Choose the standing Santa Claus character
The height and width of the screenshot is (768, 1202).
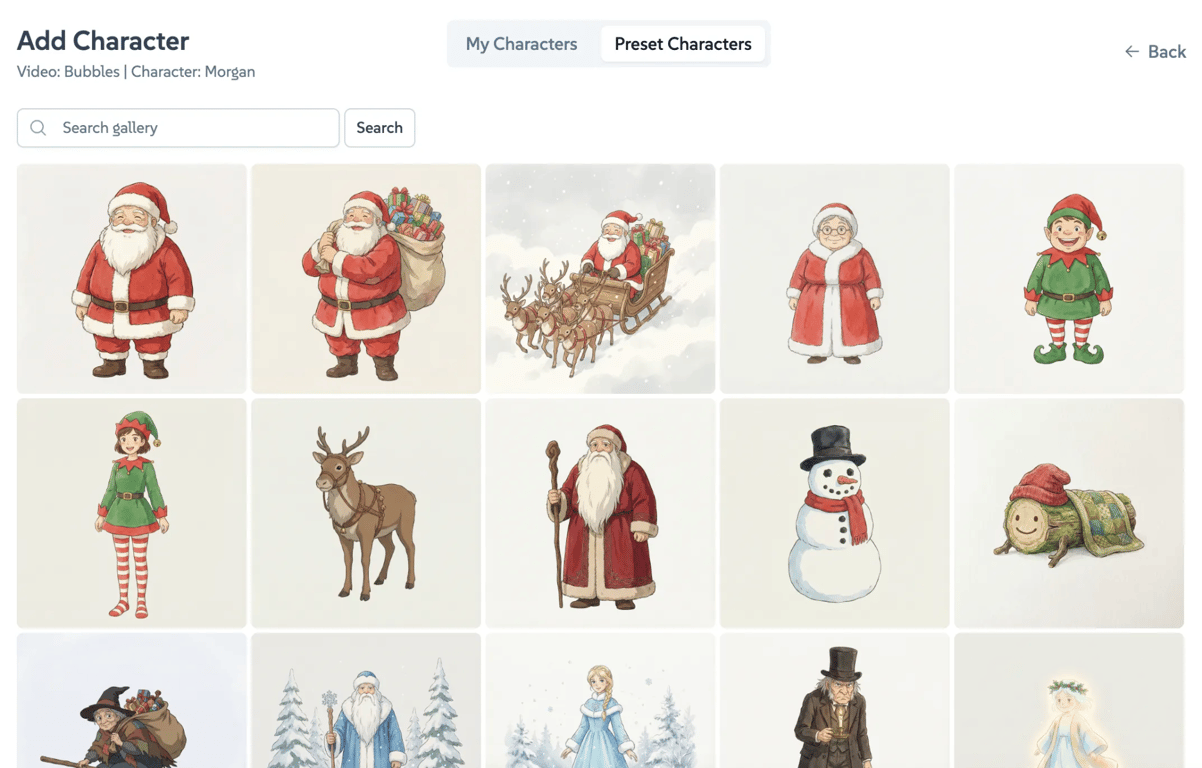[x=132, y=279]
